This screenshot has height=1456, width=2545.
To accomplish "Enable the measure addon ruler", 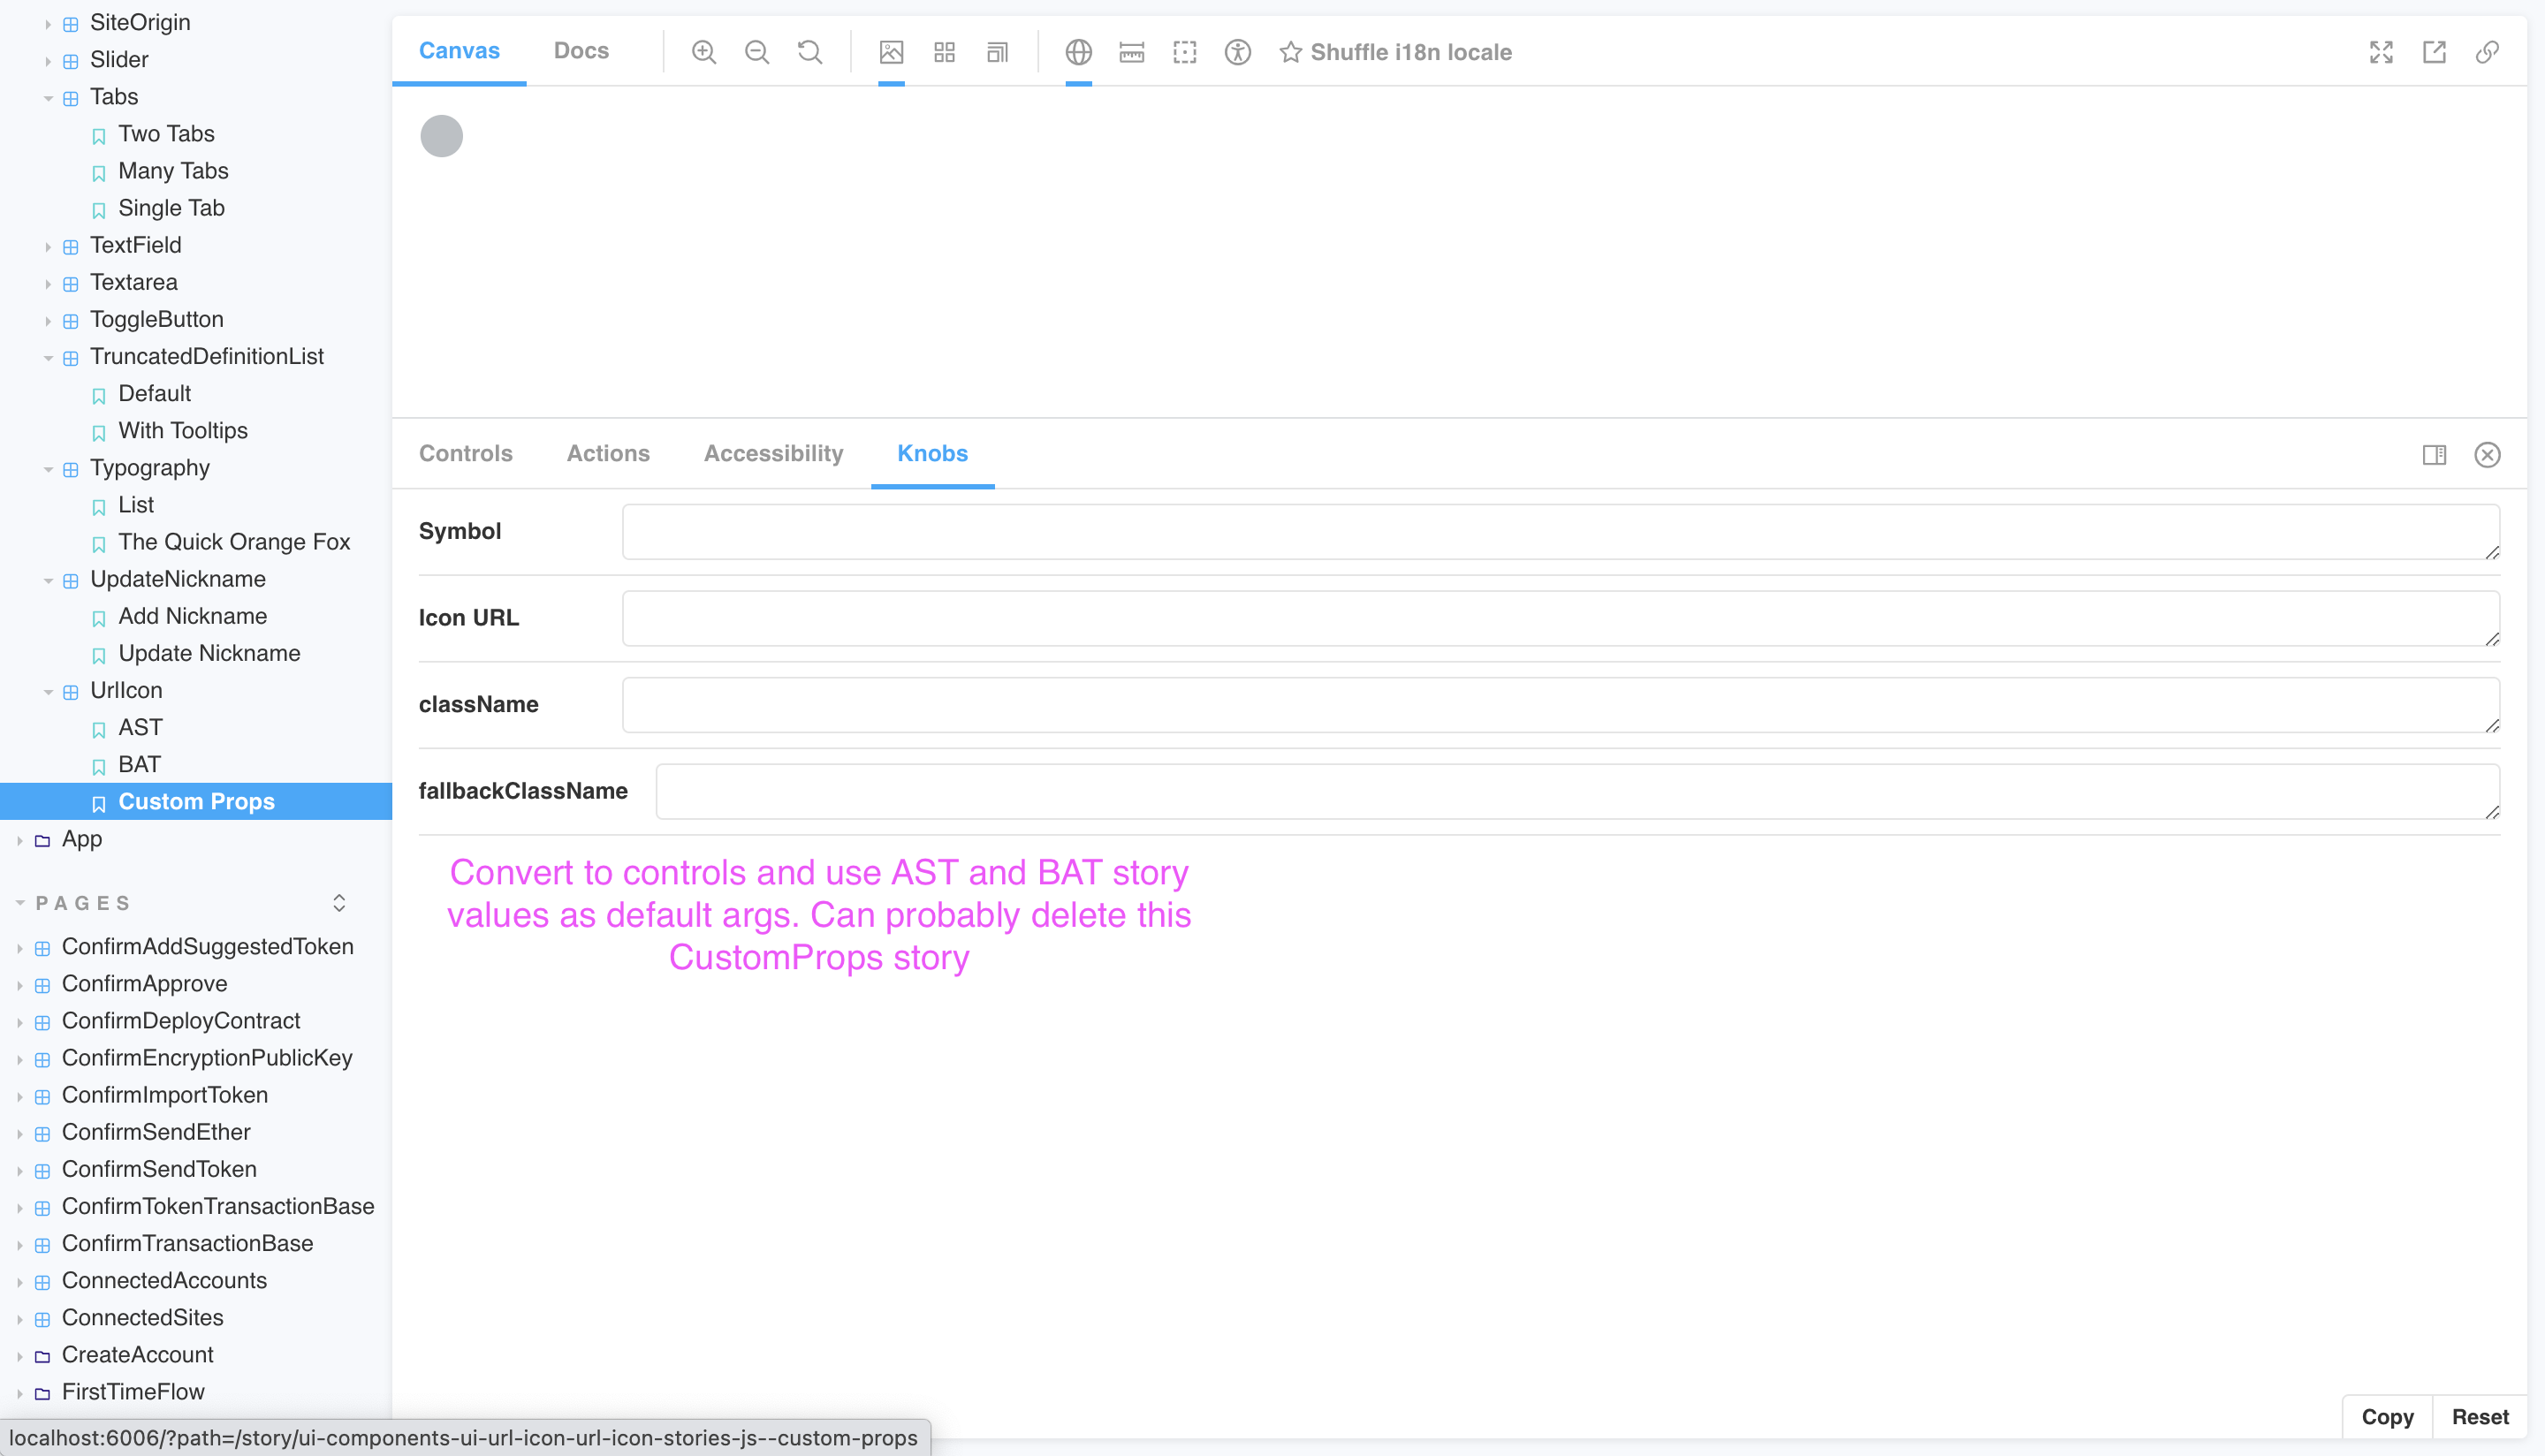I will [1131, 52].
